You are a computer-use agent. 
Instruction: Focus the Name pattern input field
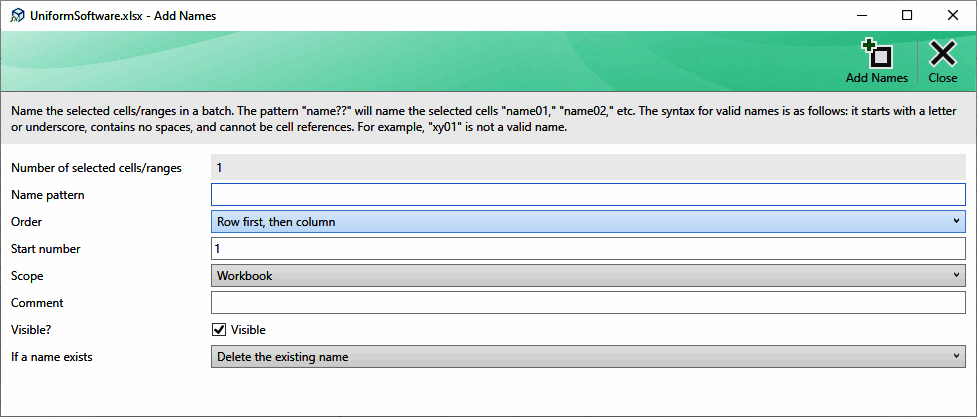tap(588, 194)
